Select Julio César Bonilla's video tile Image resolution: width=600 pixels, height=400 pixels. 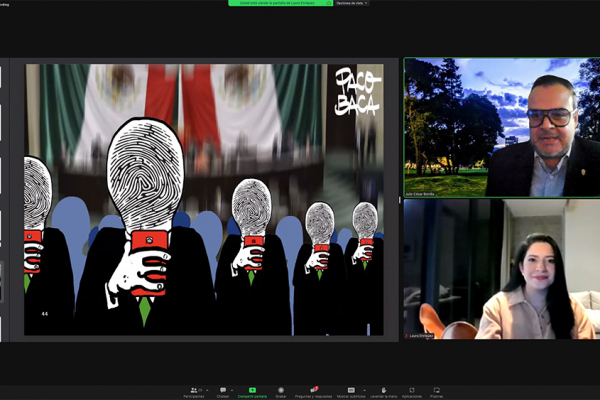point(502,127)
